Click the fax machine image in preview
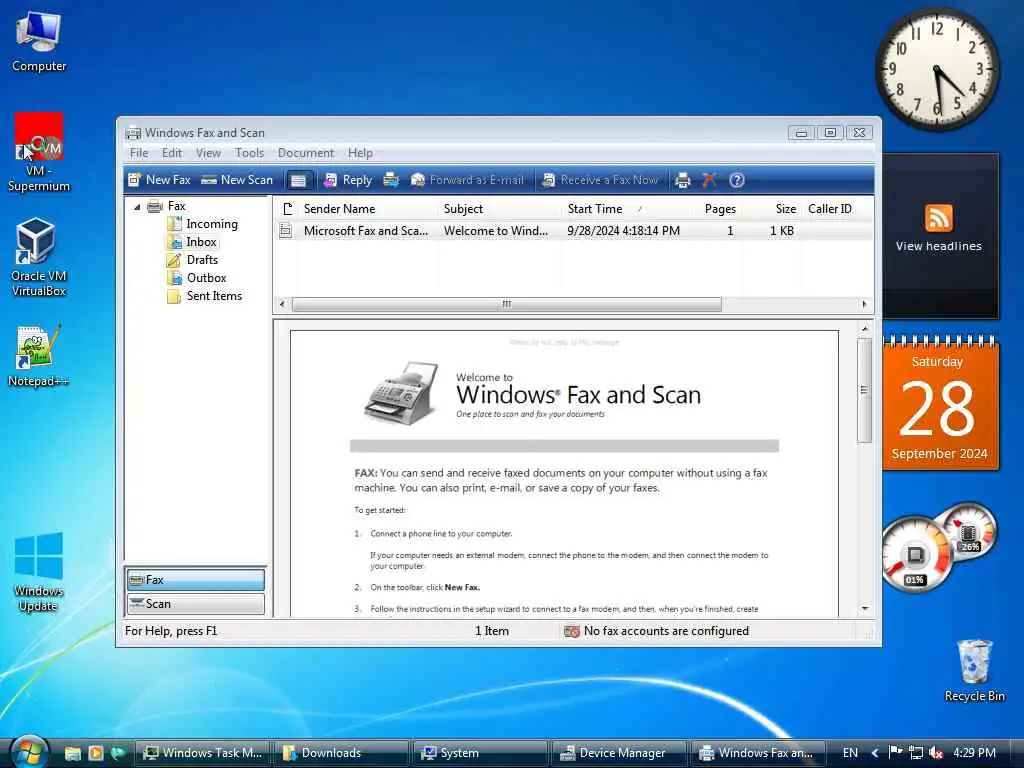Viewport: 1024px width, 768px height. 401,393
